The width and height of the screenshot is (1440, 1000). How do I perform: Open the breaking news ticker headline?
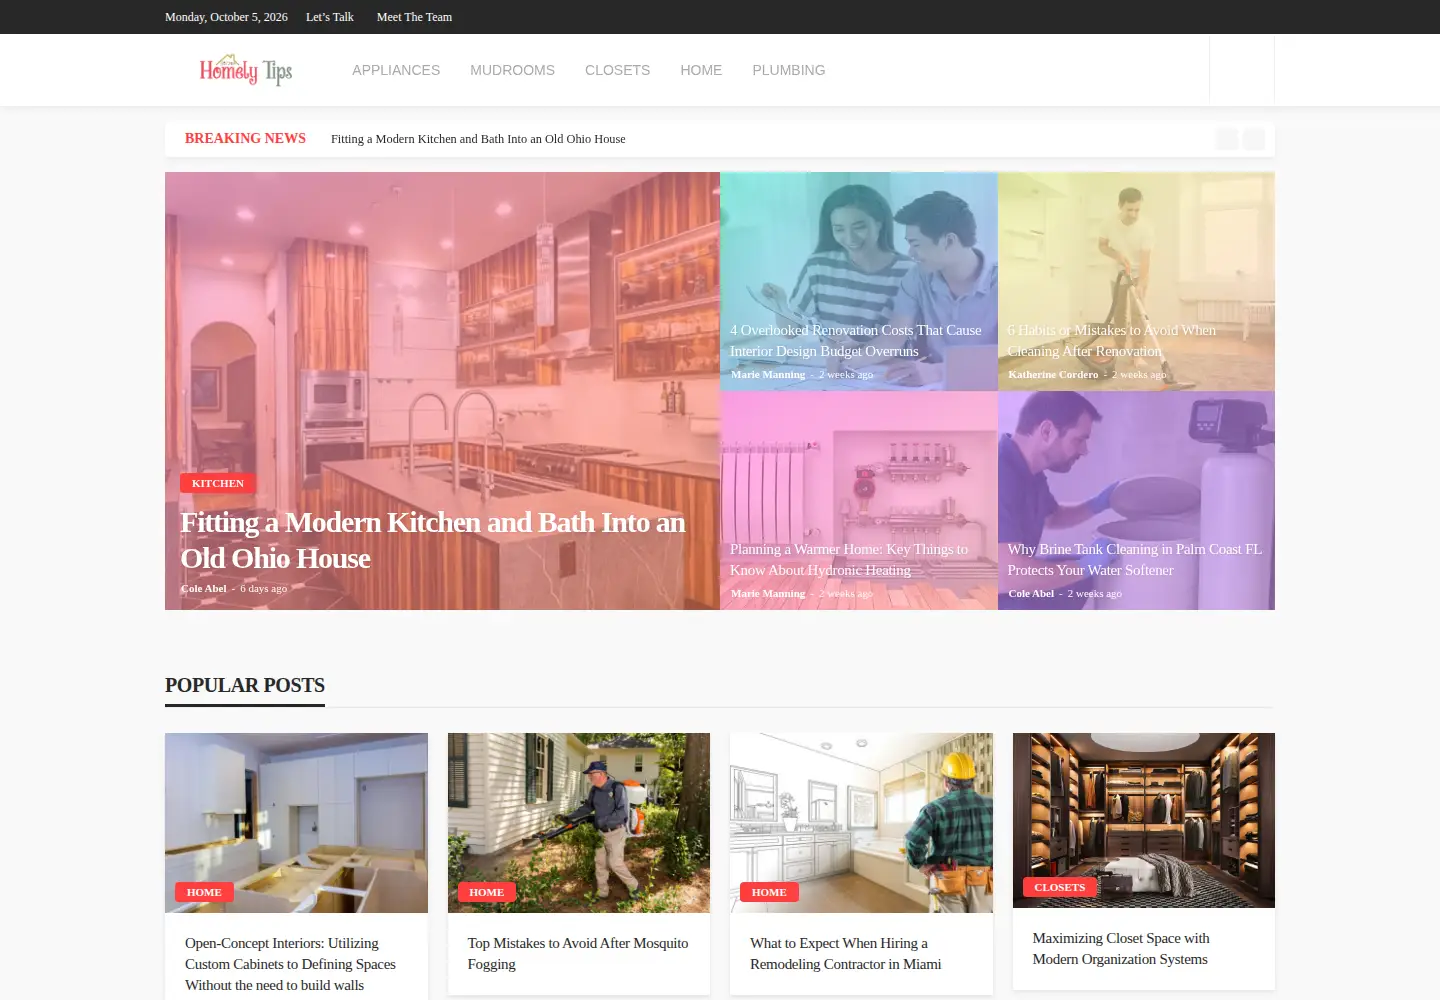point(478,139)
